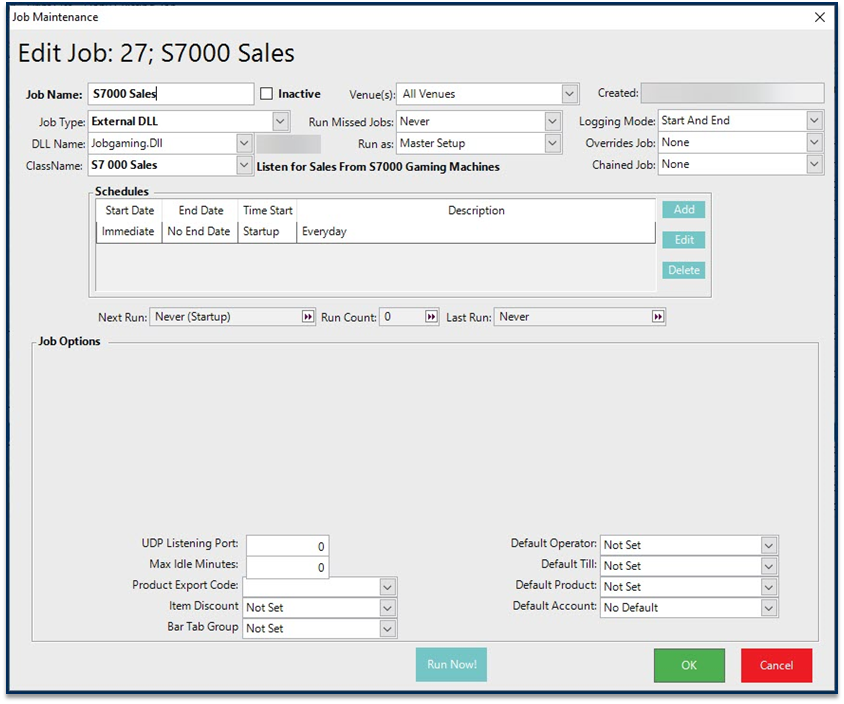Expand the Default Operator dropdown
This screenshot has height=704, width=844.
pyautogui.click(x=769, y=545)
